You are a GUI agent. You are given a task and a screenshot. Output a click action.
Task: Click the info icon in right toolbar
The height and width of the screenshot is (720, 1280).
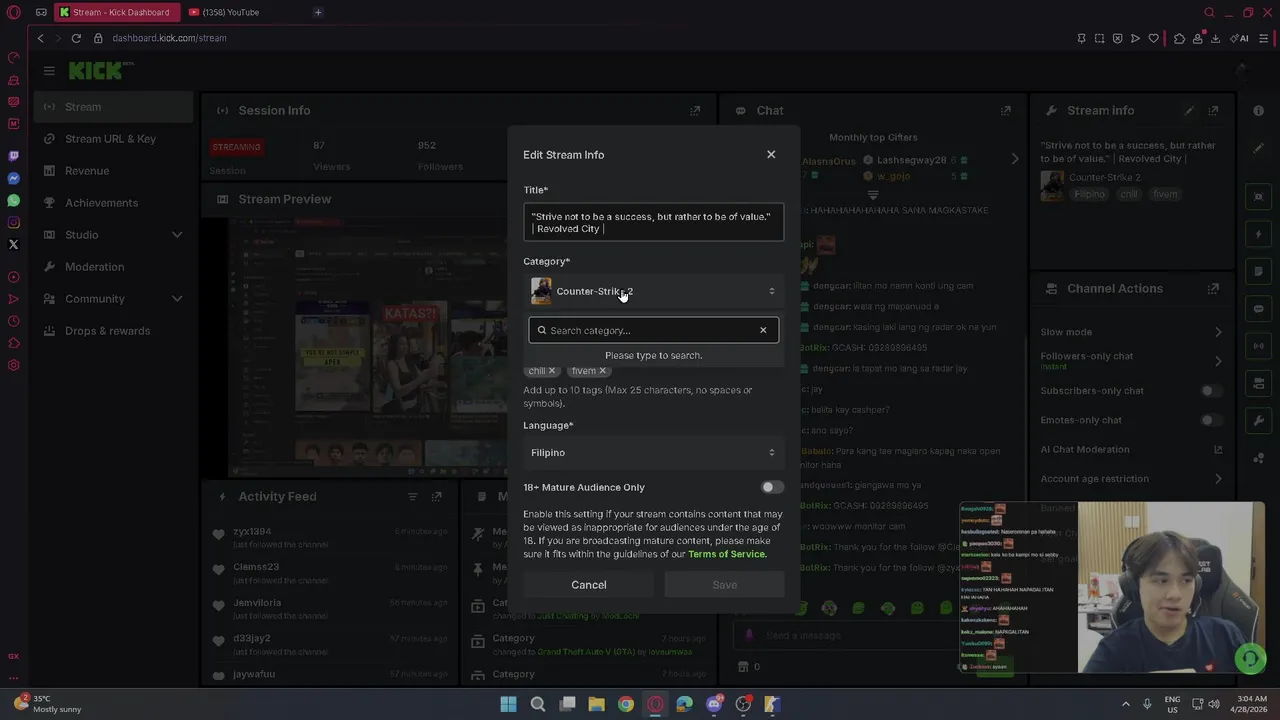point(1259,111)
